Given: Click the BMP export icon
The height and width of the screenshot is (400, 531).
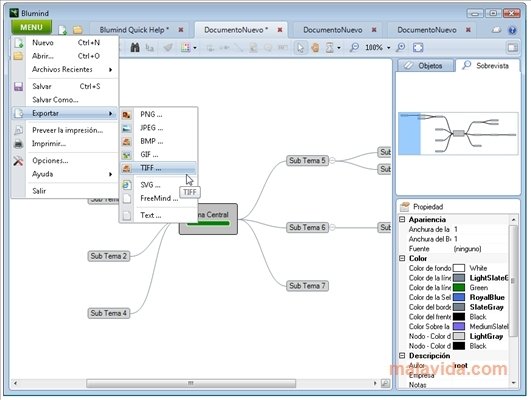Looking at the screenshot, I should [126, 141].
